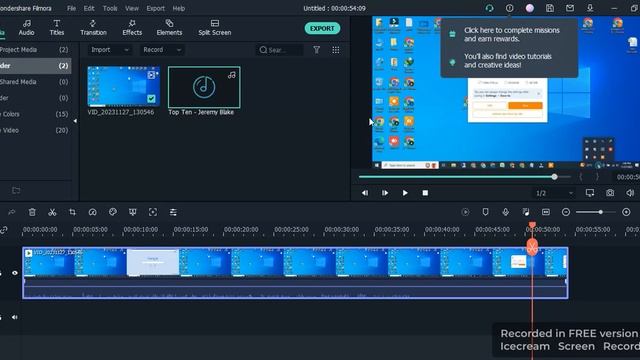
Task: Step to the previous frame
Action: coord(364,193)
